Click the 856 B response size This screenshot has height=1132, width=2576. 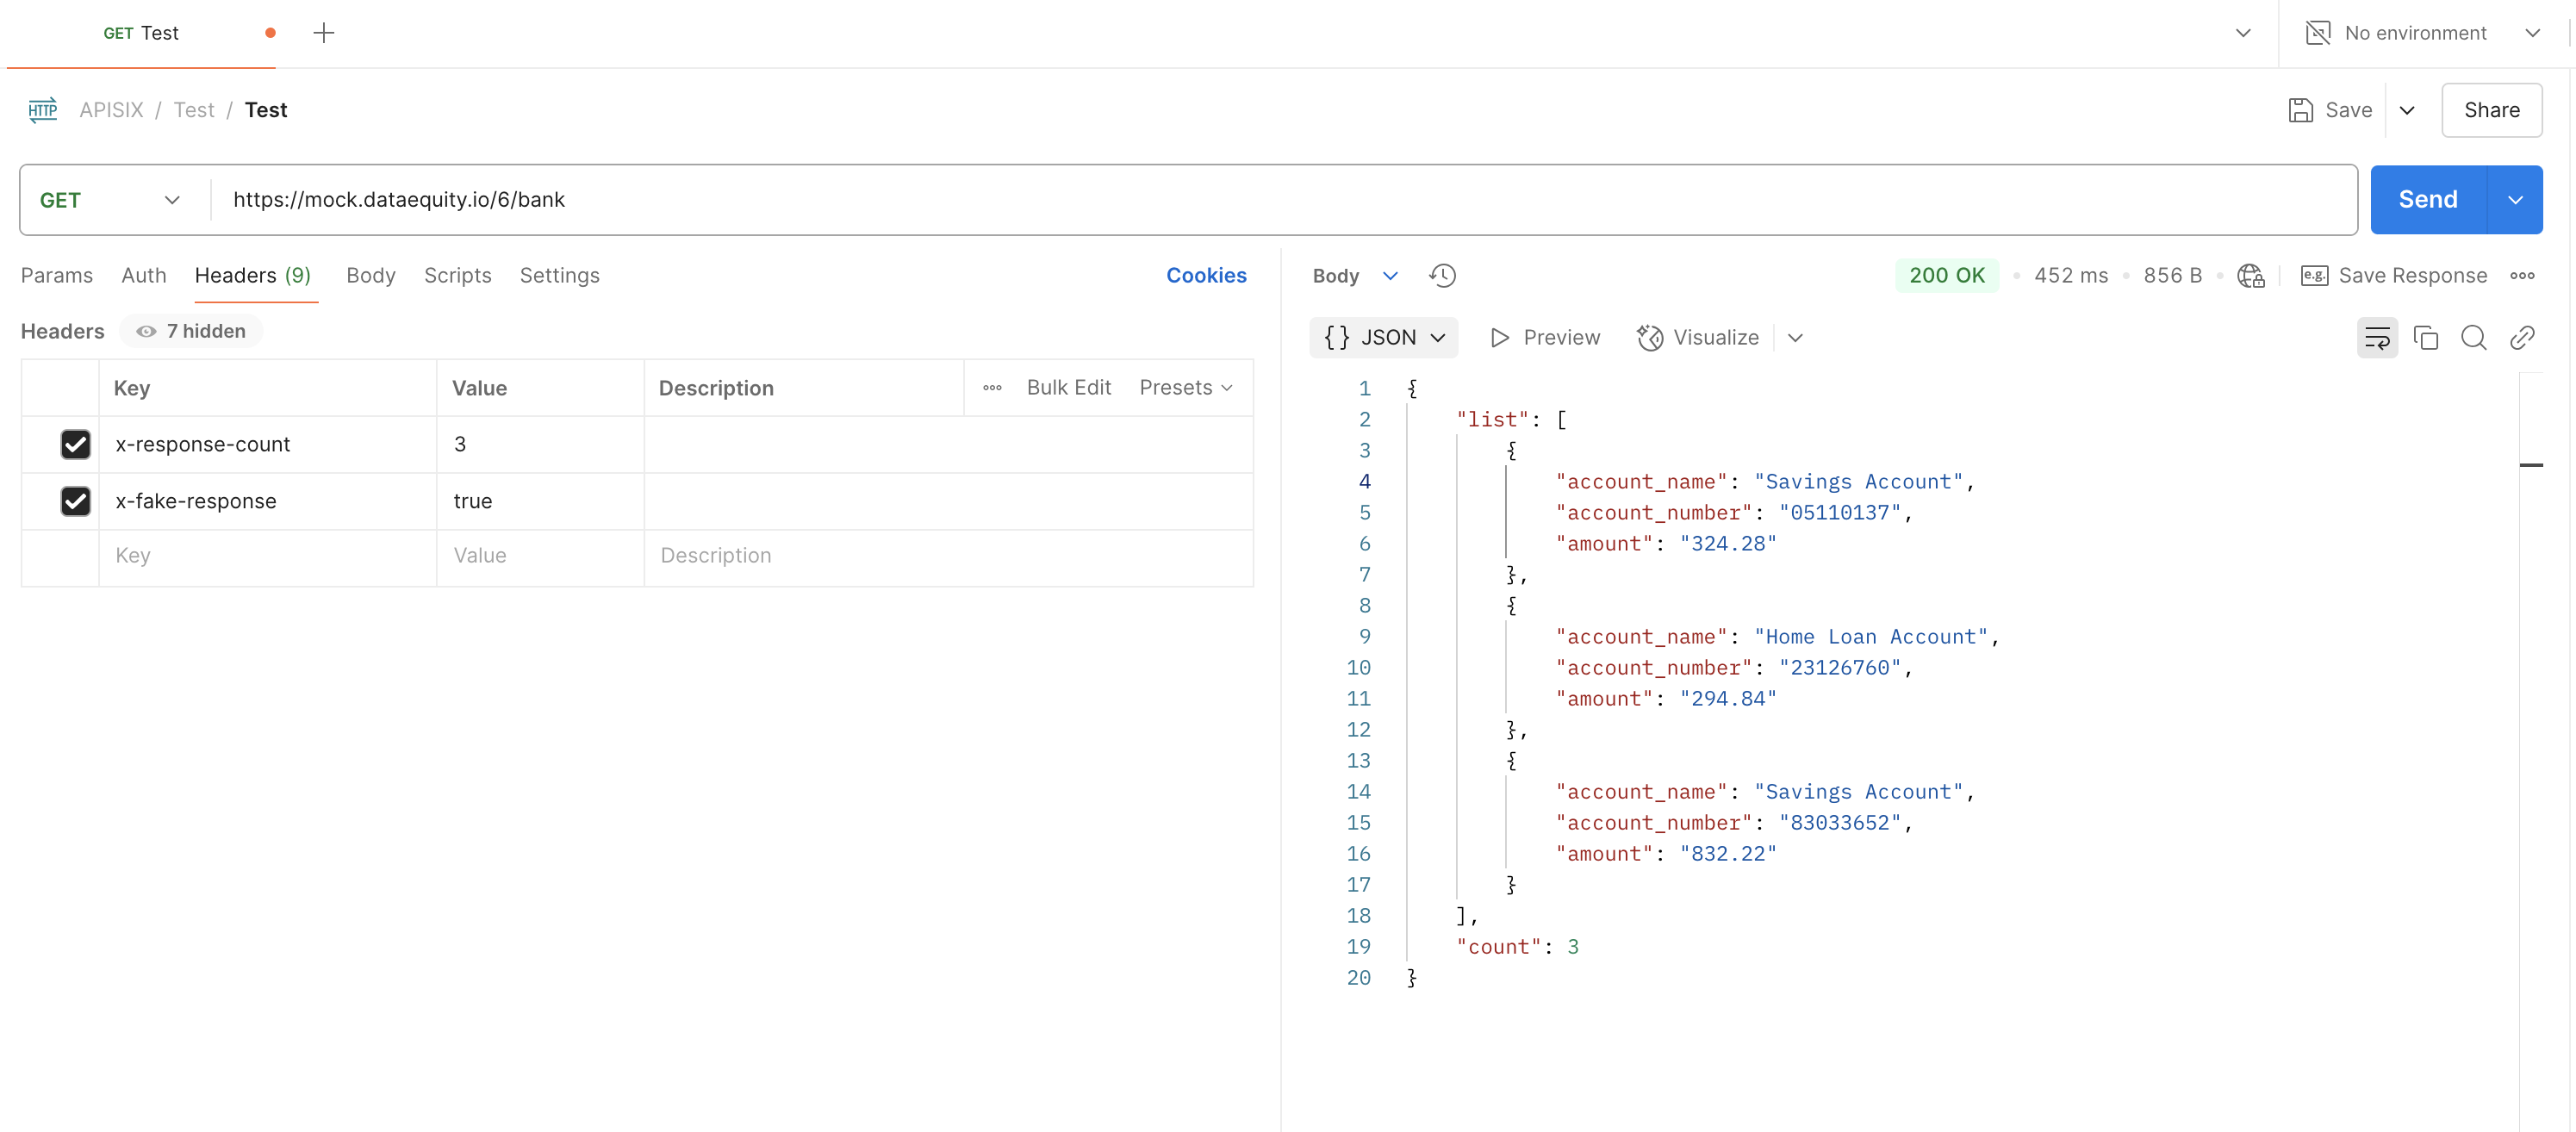(x=2172, y=275)
